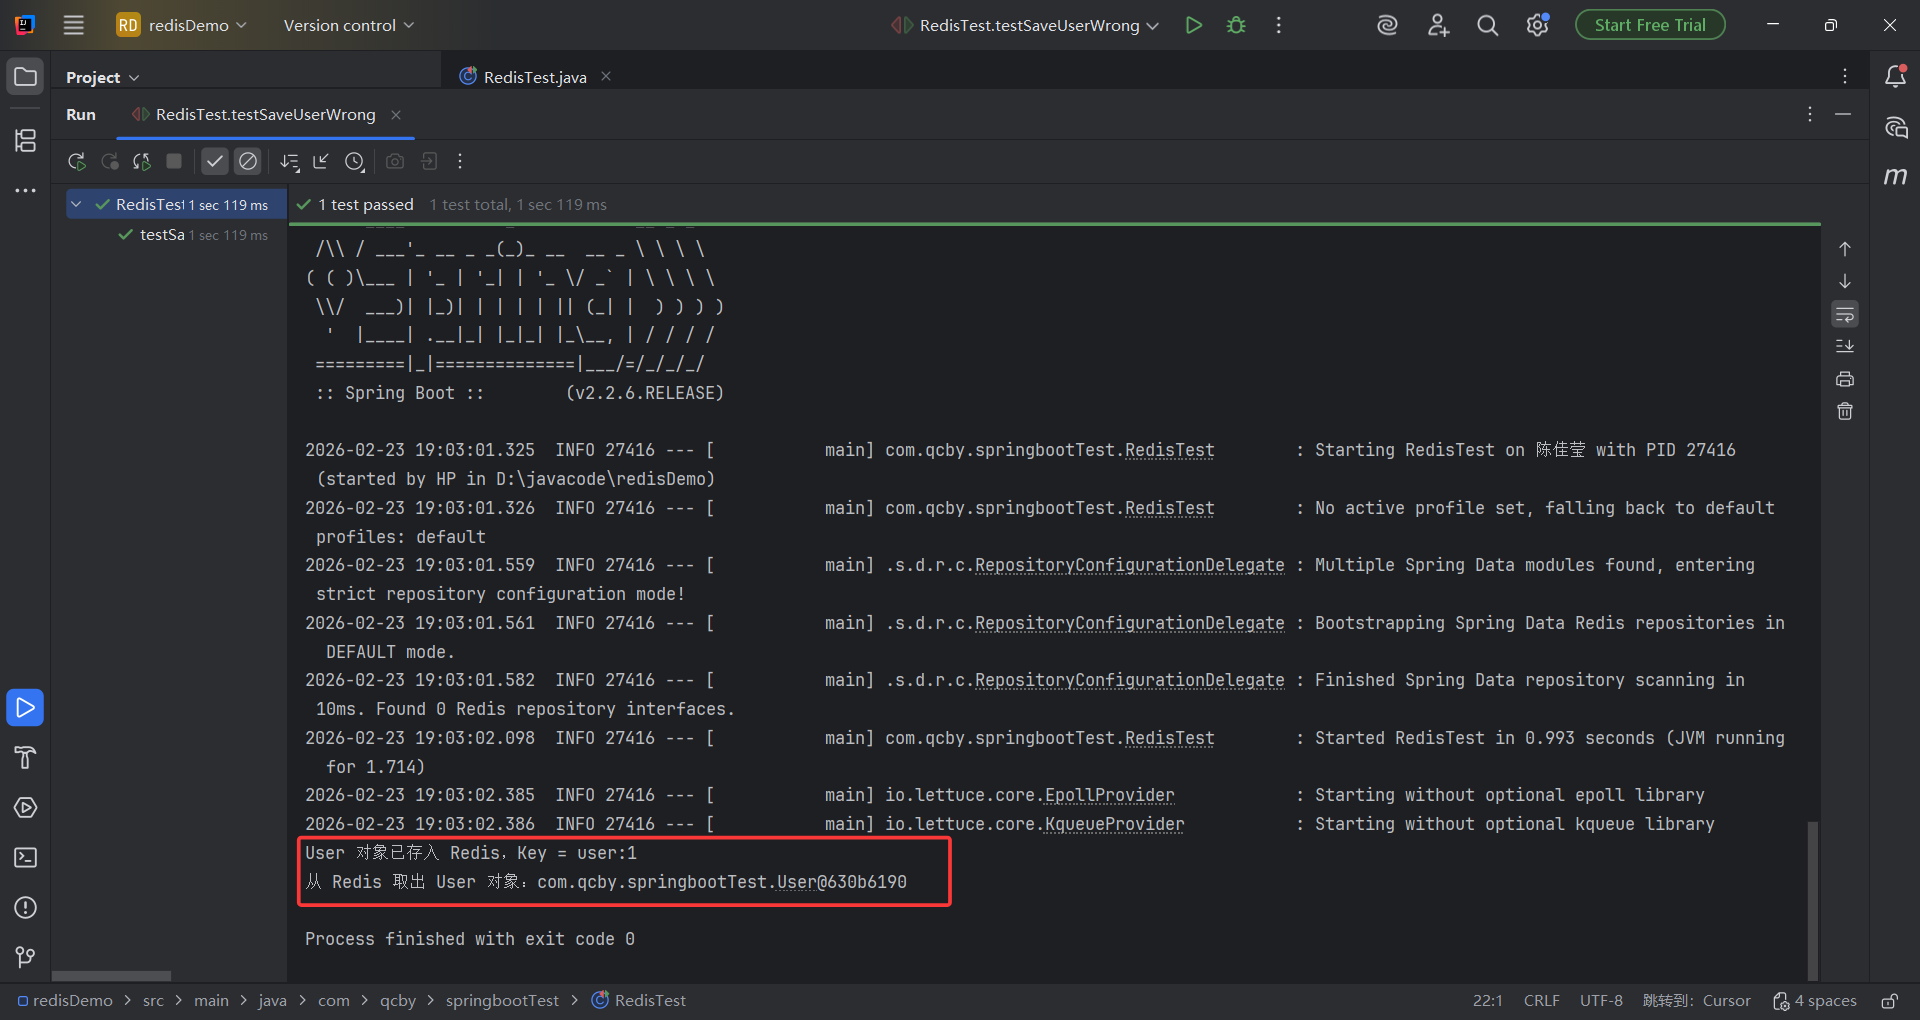Open test history clock
The image size is (1920, 1020).
[355, 161]
